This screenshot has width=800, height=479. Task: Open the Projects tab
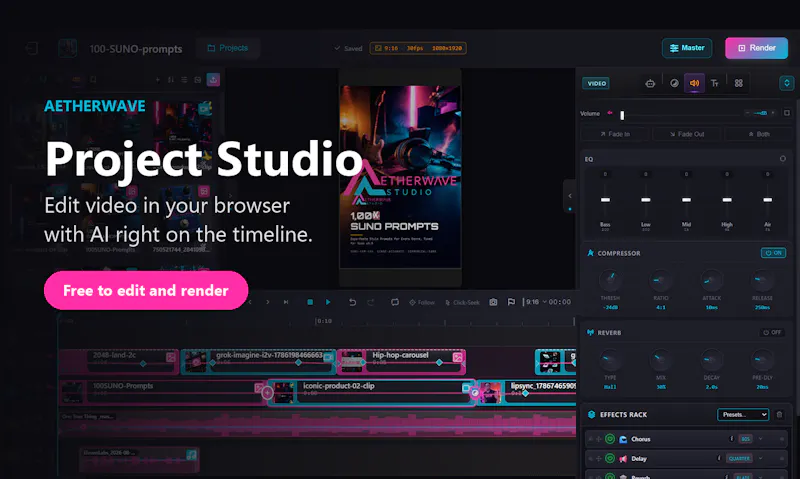[228, 48]
